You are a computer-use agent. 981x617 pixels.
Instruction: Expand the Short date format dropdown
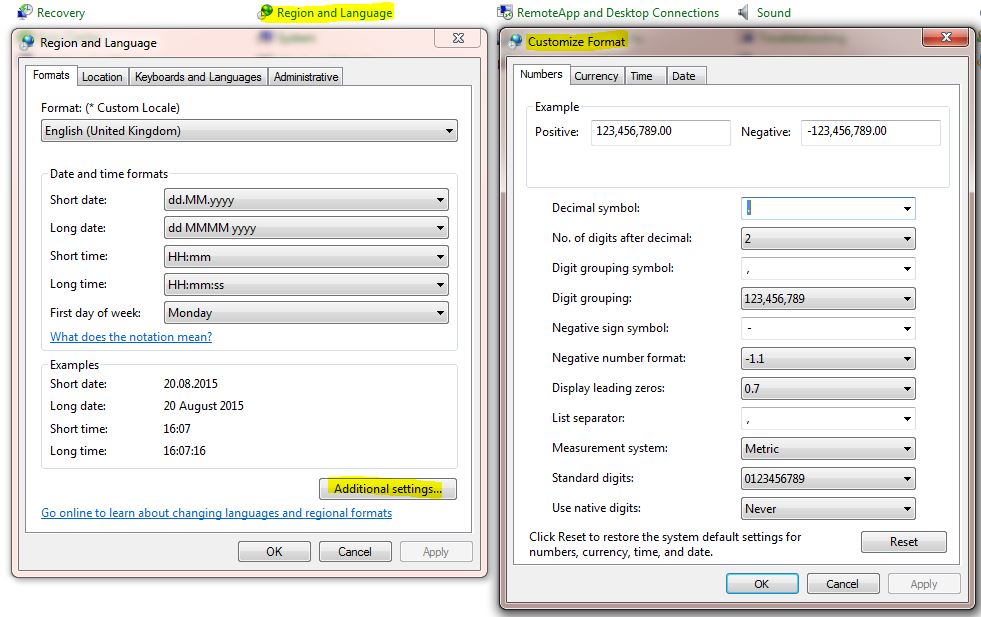306,200
